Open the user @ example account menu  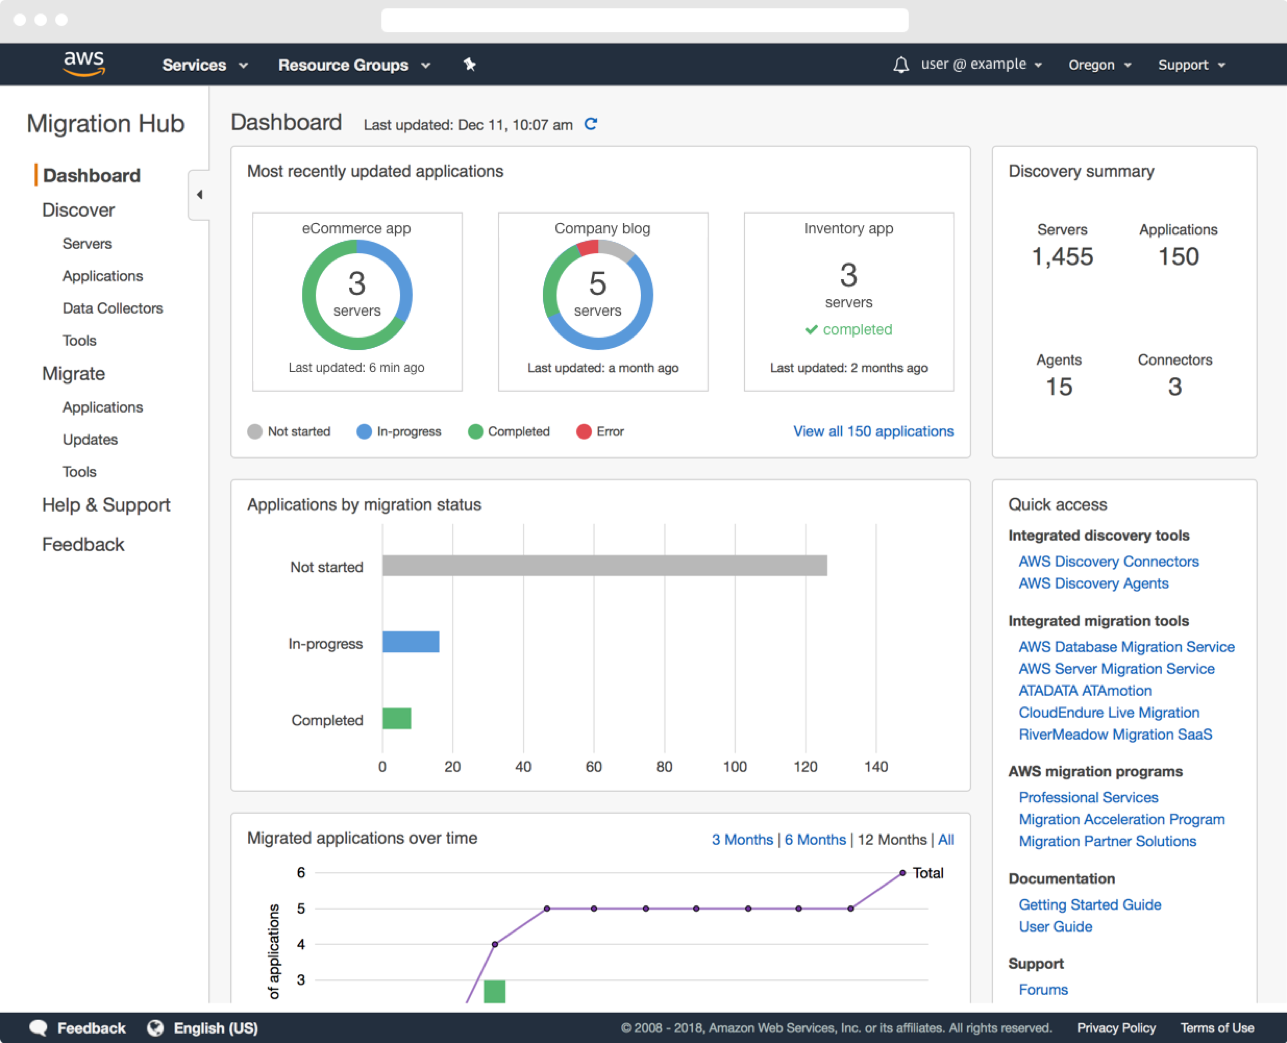pos(981,64)
